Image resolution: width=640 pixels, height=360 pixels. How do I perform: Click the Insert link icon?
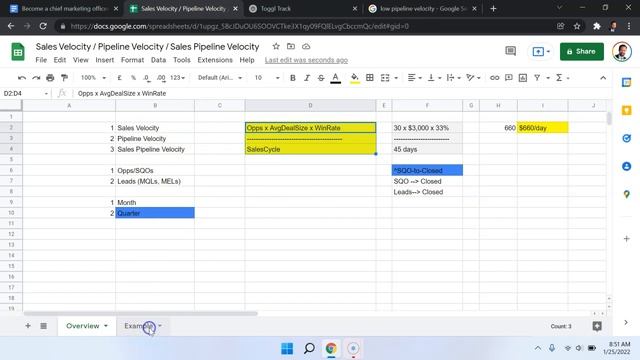point(494,78)
